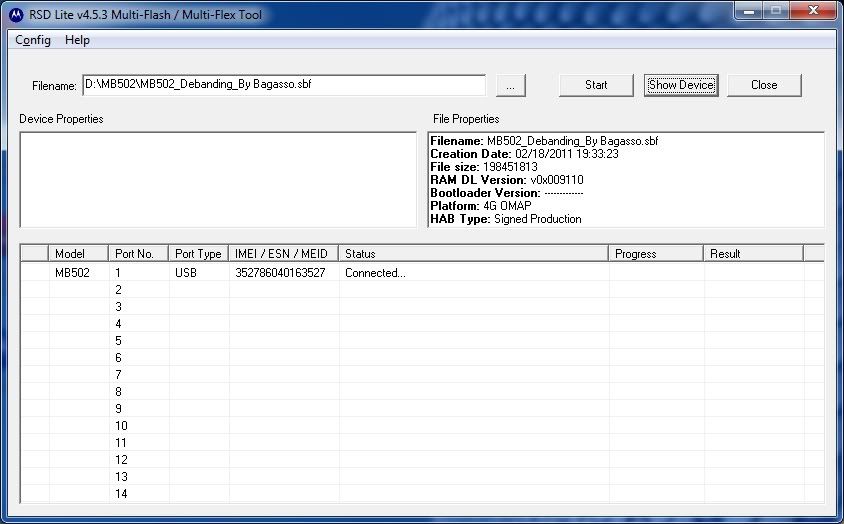Click the Creation Date 02/18/2011 line
Viewport: 844px width, 524px height.
pos(524,154)
